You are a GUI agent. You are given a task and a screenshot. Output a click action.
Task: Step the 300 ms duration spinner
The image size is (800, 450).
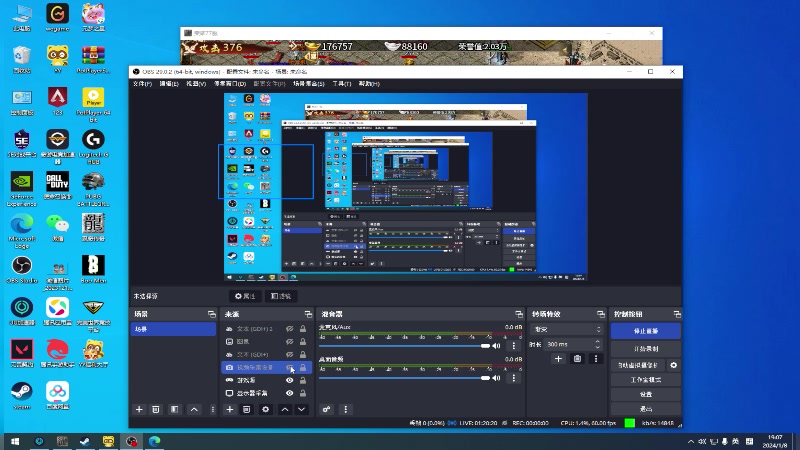click(x=597, y=344)
